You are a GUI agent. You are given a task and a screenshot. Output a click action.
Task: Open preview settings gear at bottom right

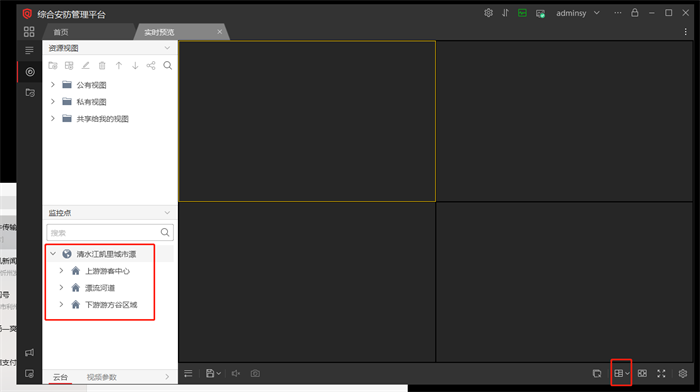click(x=683, y=373)
